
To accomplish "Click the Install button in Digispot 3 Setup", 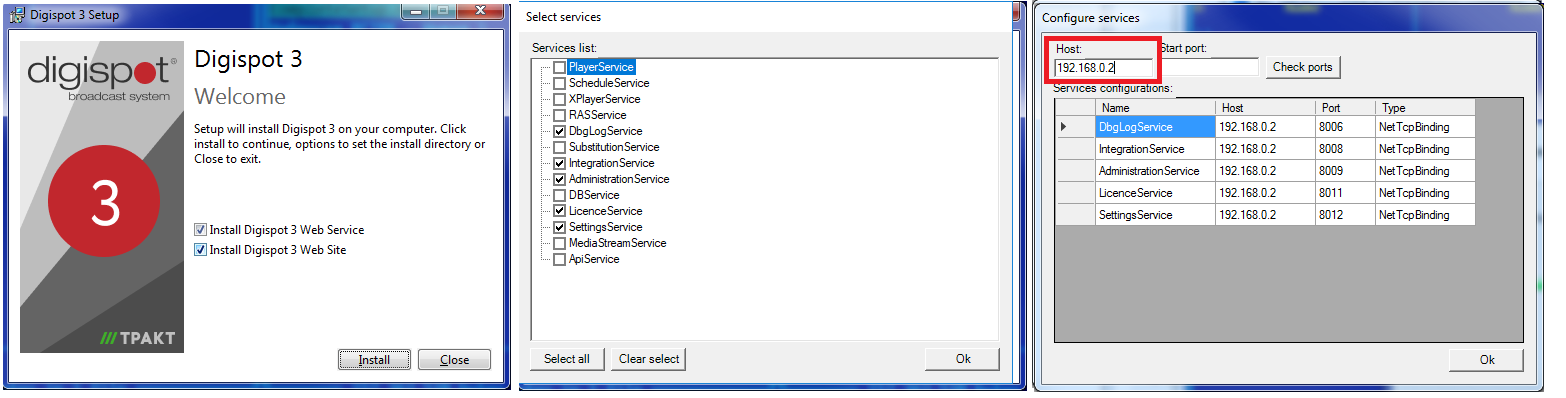I will click(374, 360).
